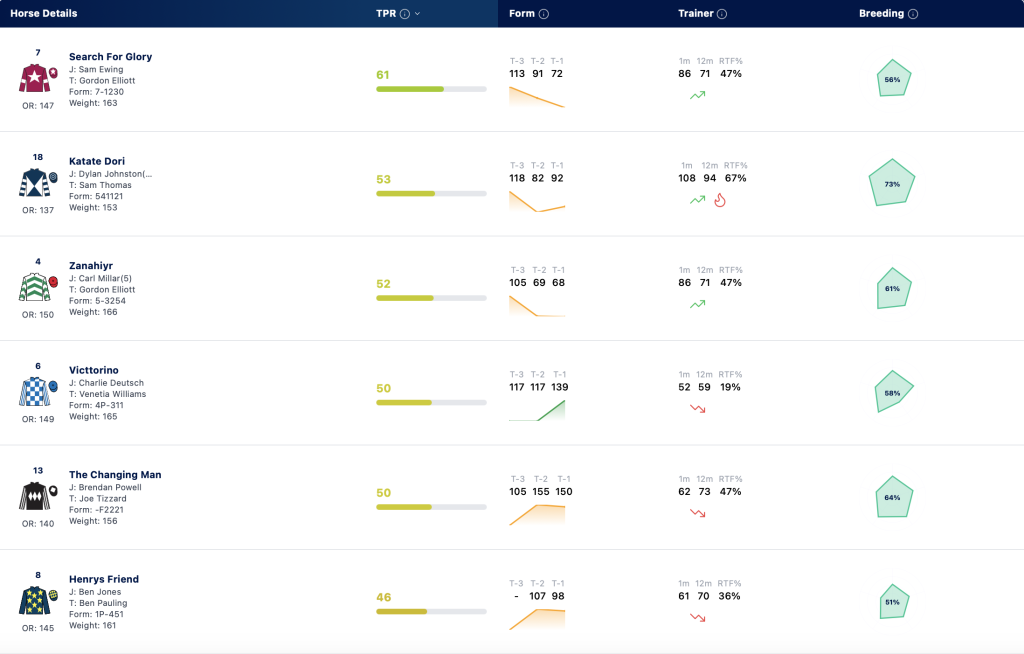The image size is (1024, 654).
Task: Select the Breeding column header
Action: (881, 13)
